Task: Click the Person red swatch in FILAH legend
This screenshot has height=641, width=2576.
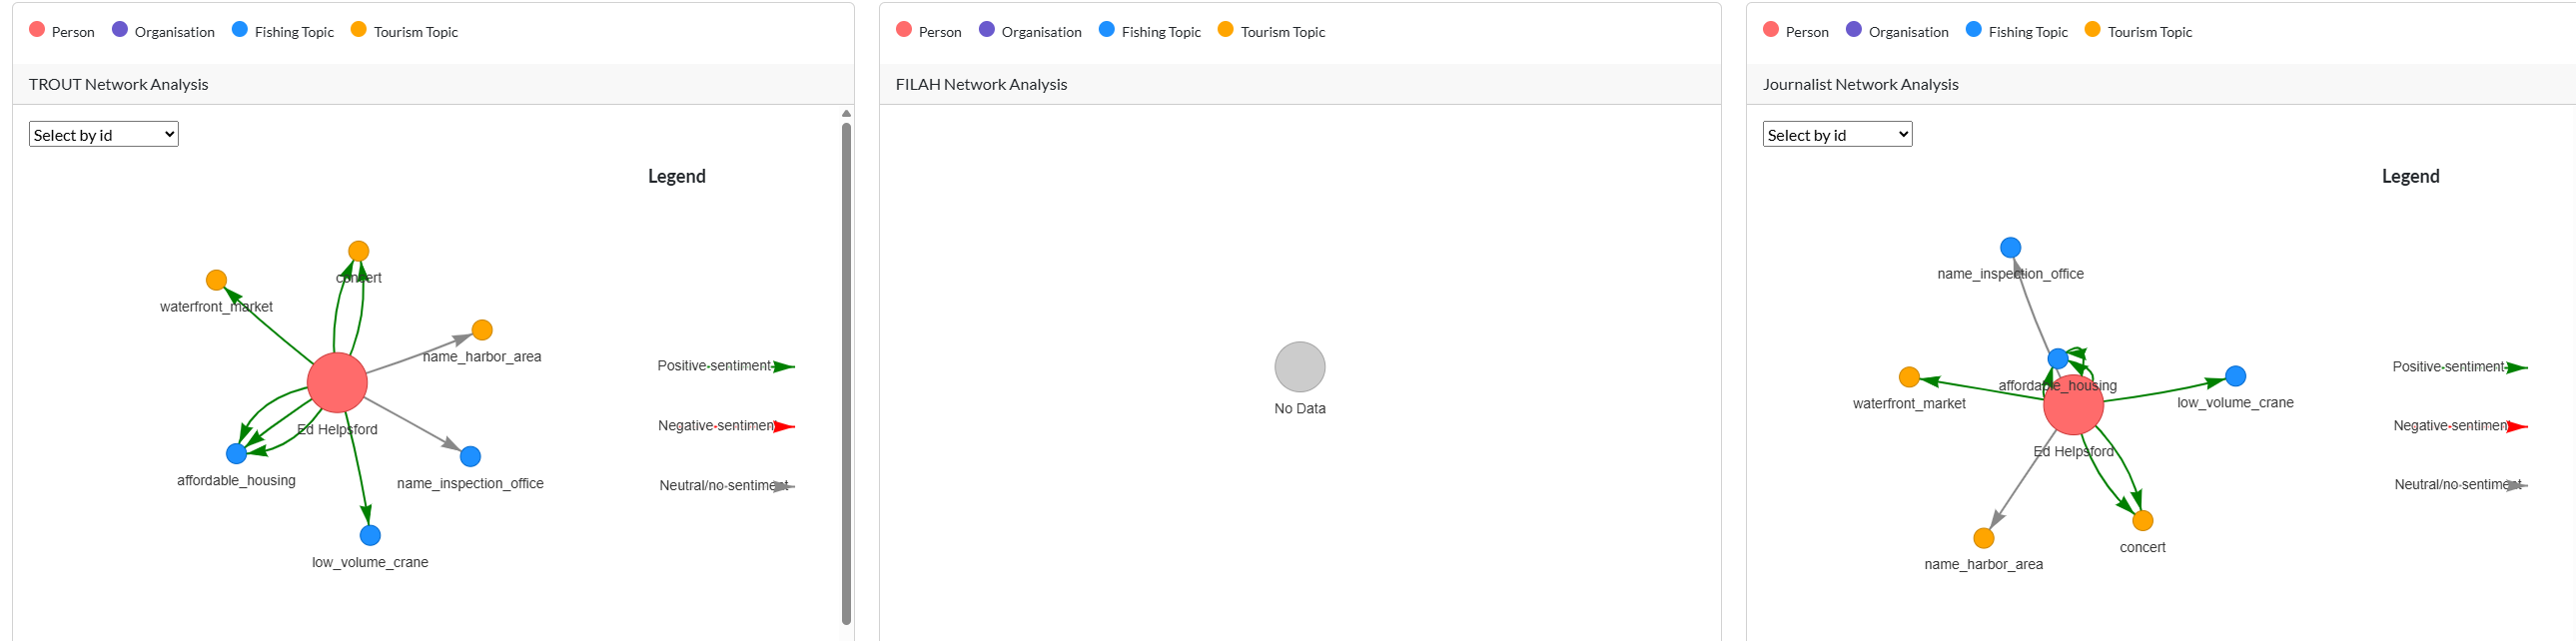Action: [904, 30]
